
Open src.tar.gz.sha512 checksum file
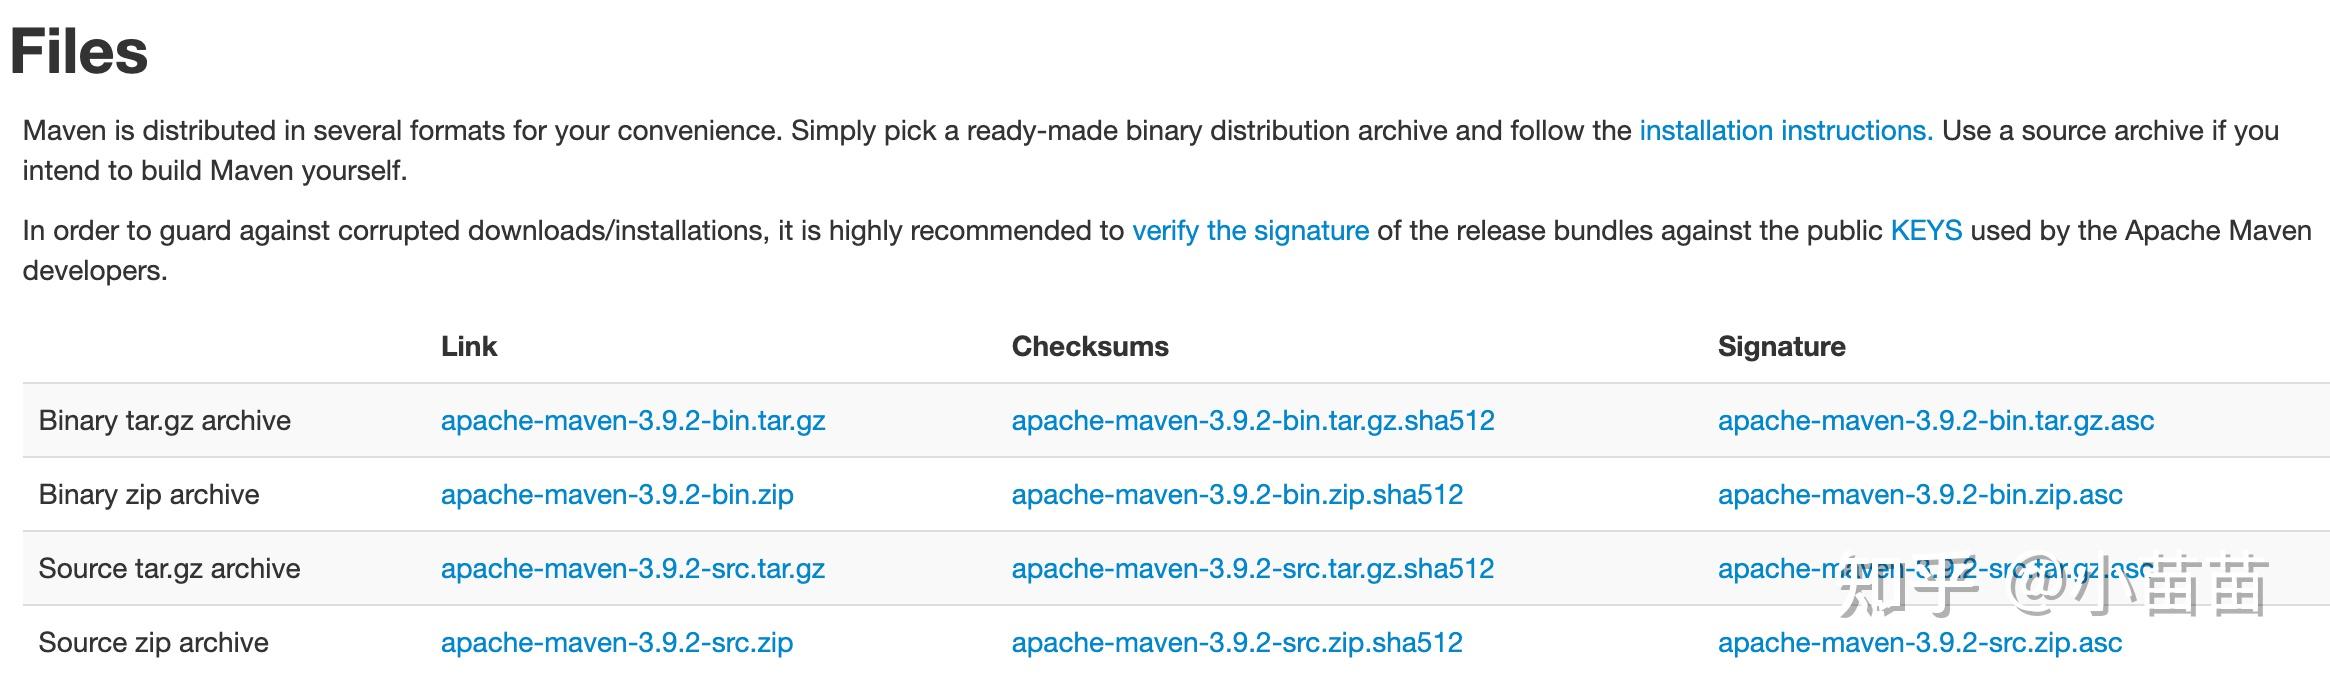coord(1253,569)
